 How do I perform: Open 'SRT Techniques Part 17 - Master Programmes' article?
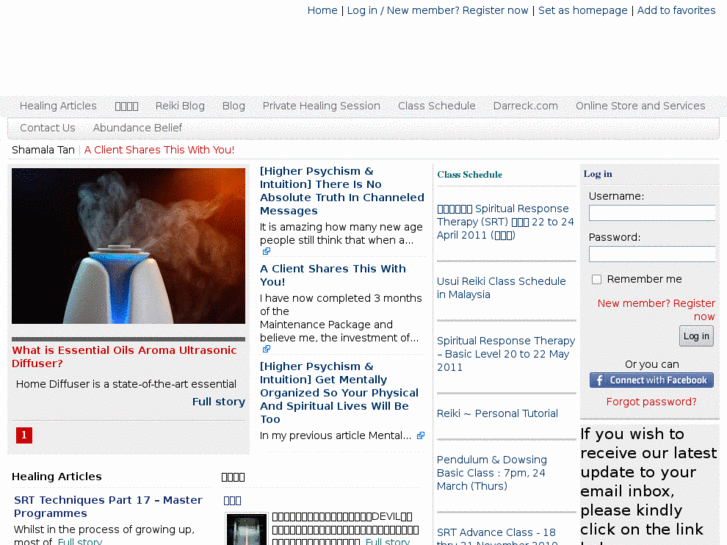(108, 507)
